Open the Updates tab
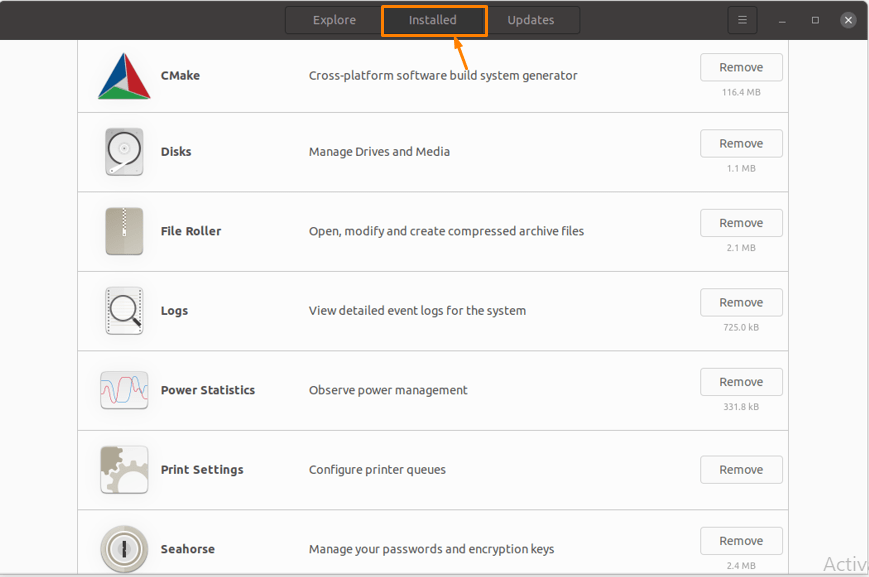 pos(531,20)
